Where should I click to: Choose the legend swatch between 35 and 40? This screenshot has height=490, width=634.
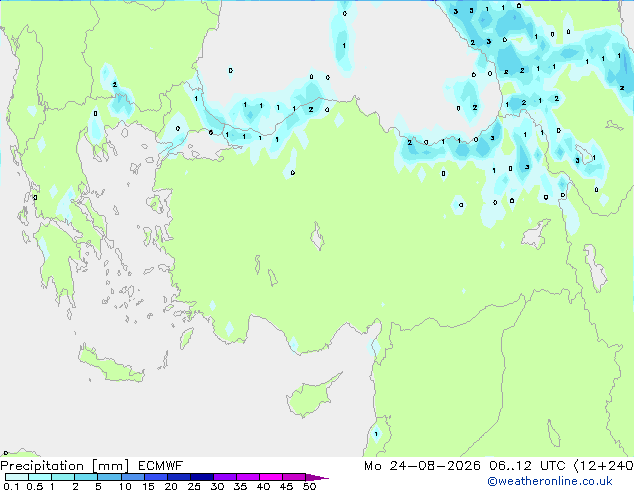click(x=248, y=477)
